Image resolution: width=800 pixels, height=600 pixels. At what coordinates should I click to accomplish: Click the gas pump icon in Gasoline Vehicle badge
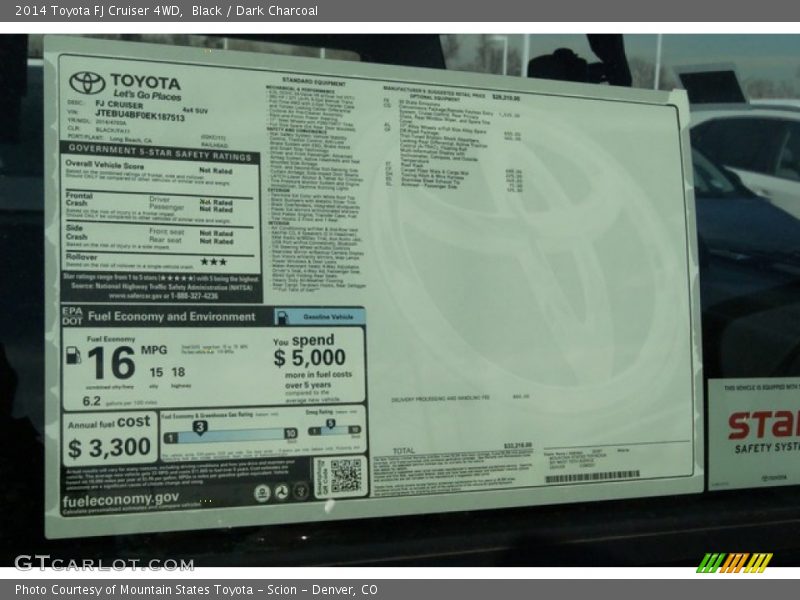(x=282, y=317)
